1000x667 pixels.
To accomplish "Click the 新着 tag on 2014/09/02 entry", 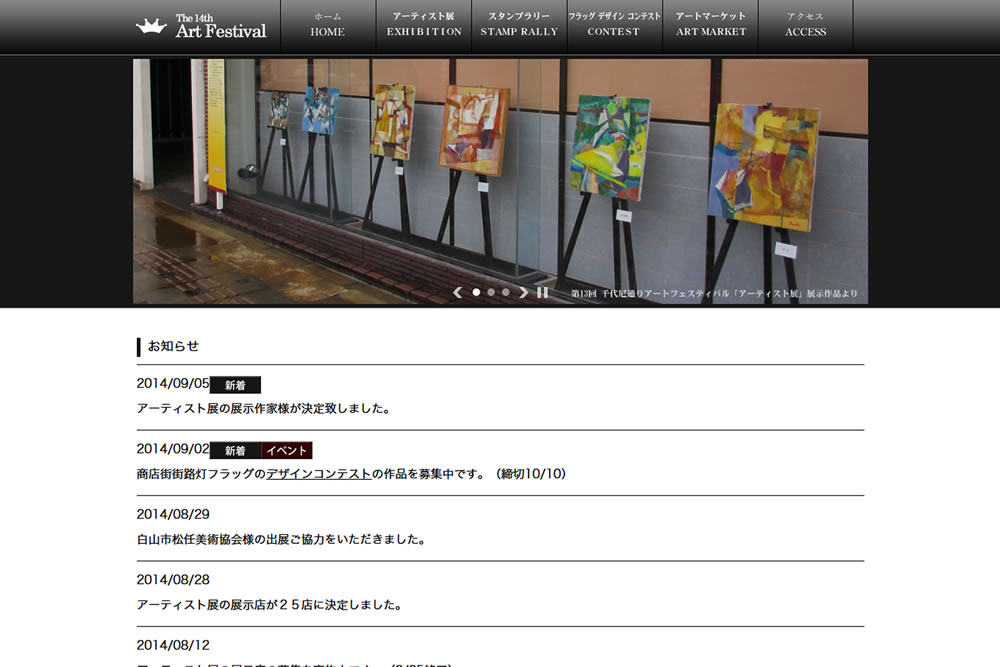I will point(235,450).
